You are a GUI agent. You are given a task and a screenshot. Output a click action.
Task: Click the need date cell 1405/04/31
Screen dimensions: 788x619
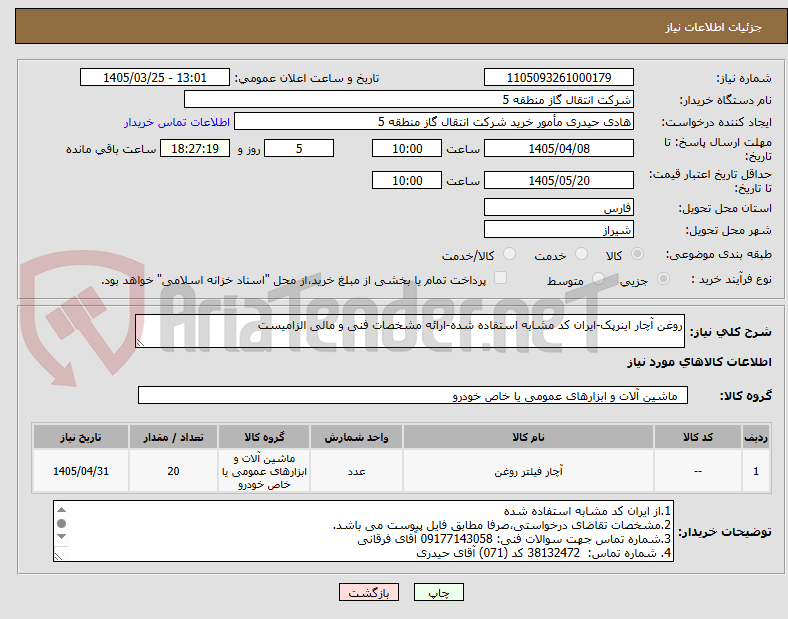pyautogui.click(x=81, y=471)
